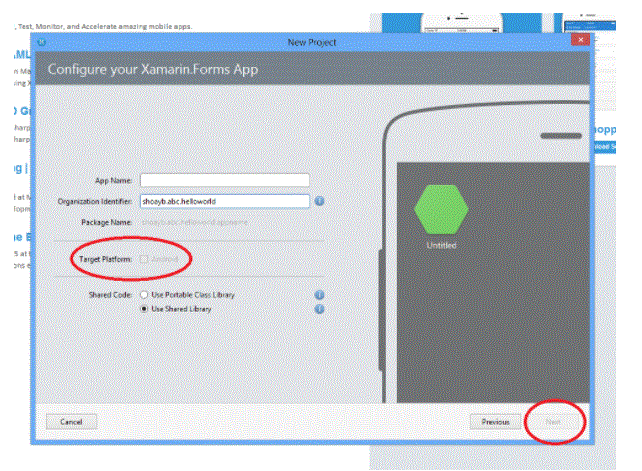Click the disabled Next button

pos(553,422)
